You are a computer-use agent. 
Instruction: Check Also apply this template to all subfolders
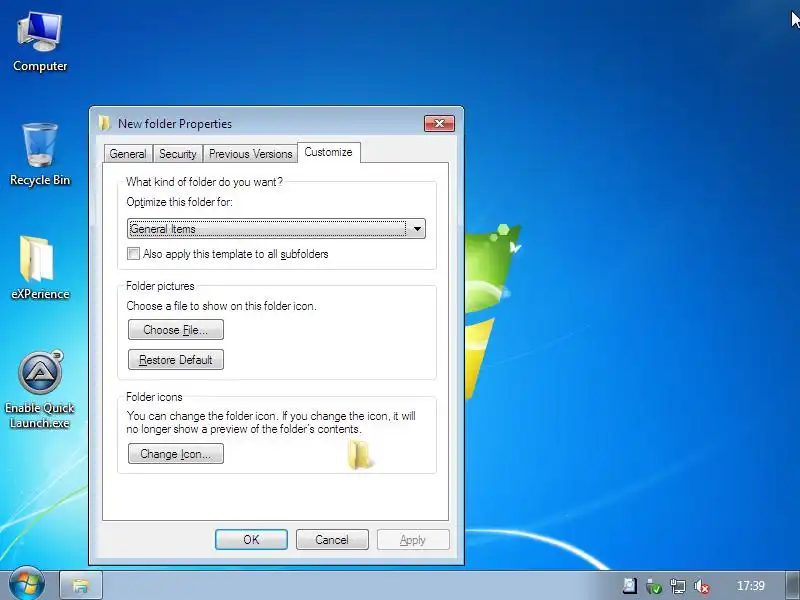(x=133, y=254)
